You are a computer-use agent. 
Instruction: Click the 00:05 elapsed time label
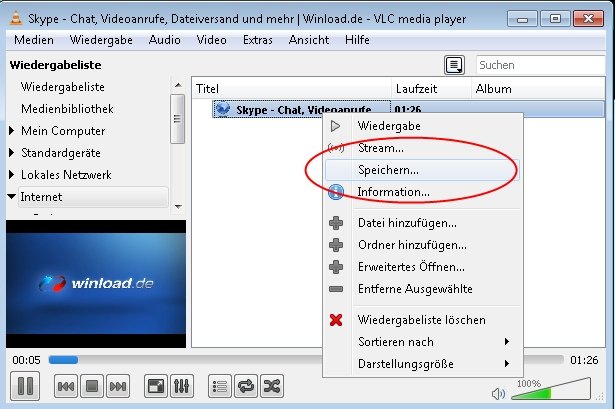click(26, 360)
